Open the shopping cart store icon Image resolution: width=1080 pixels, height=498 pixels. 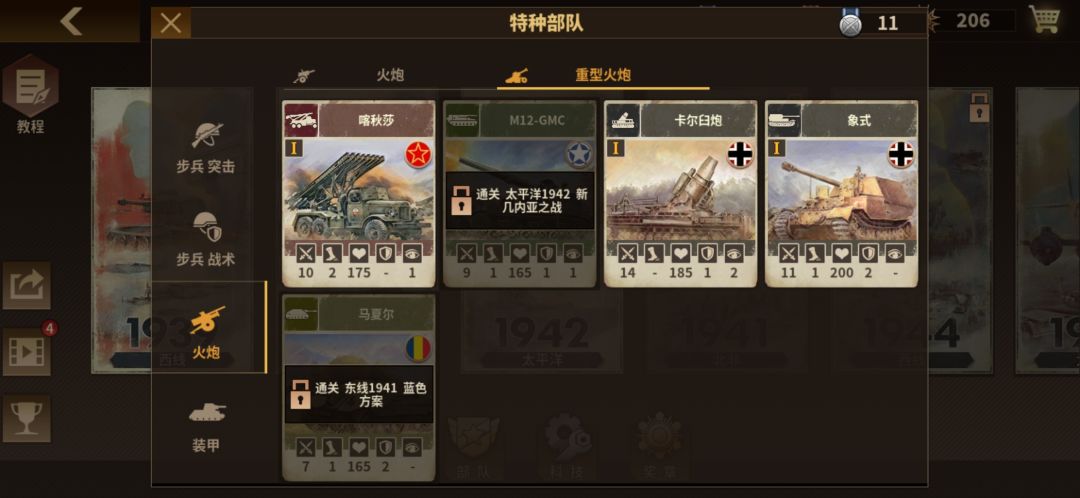[1044, 19]
